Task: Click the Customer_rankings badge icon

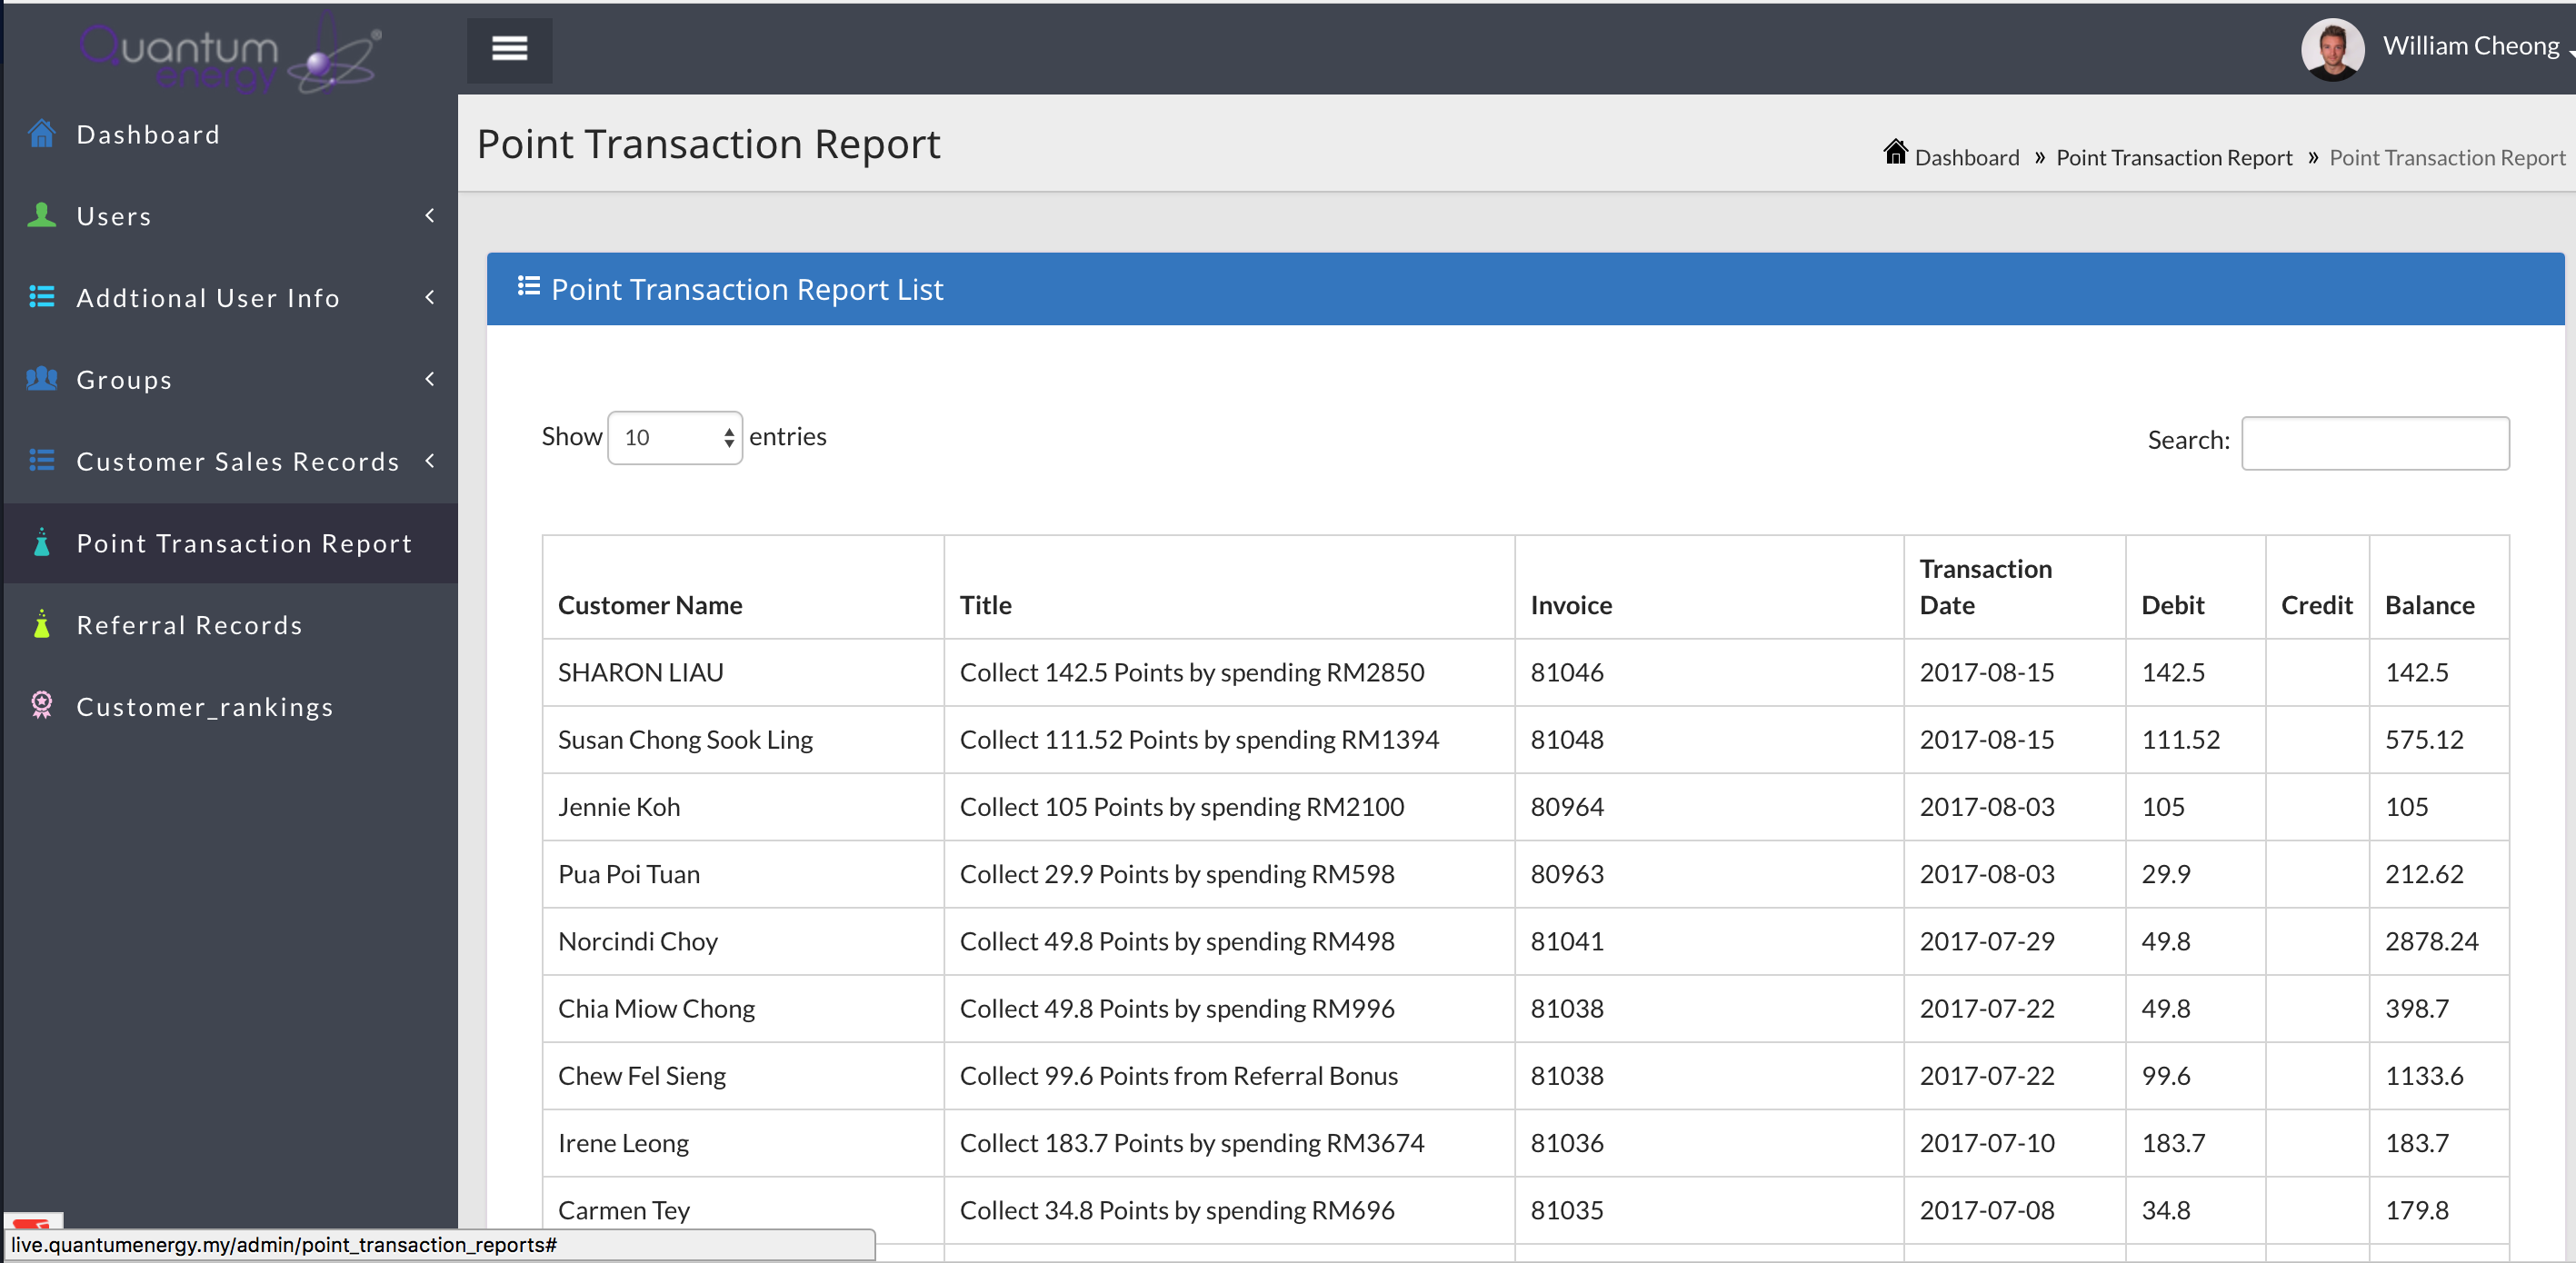Action: tap(41, 705)
